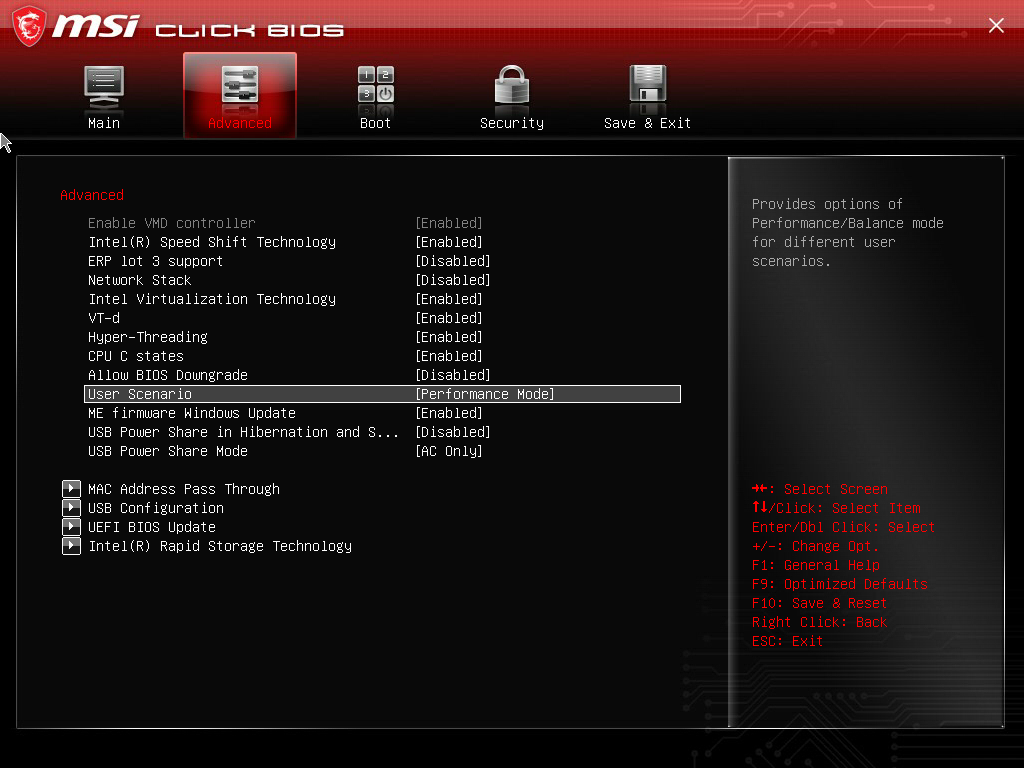Expand arrow icon beside UEFI BIOS Update
This screenshot has width=1024, height=768.
[x=71, y=526]
